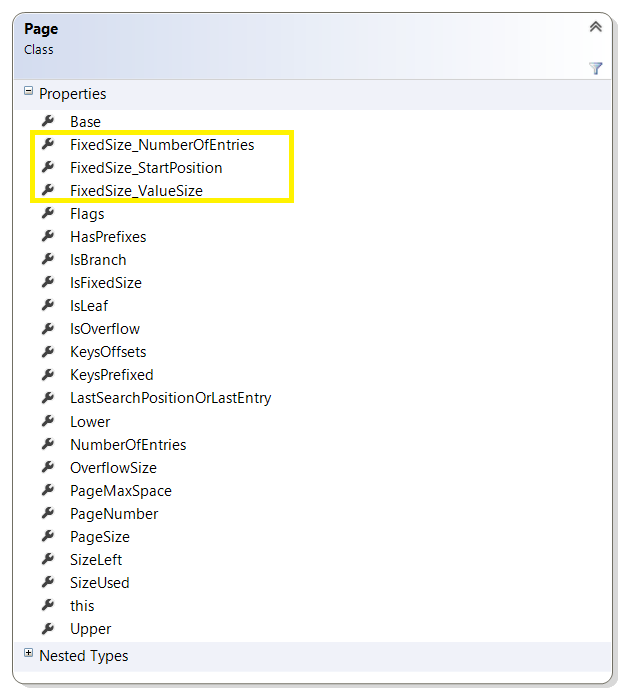Select the FixedSize_ValueSize property

pos(137,191)
